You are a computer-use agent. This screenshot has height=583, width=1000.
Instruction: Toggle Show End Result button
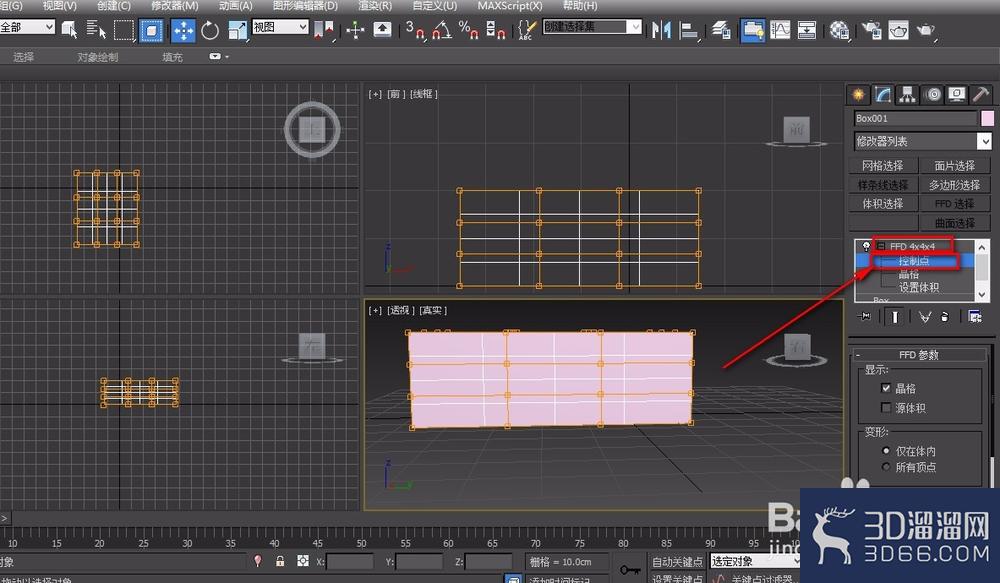coord(895,316)
